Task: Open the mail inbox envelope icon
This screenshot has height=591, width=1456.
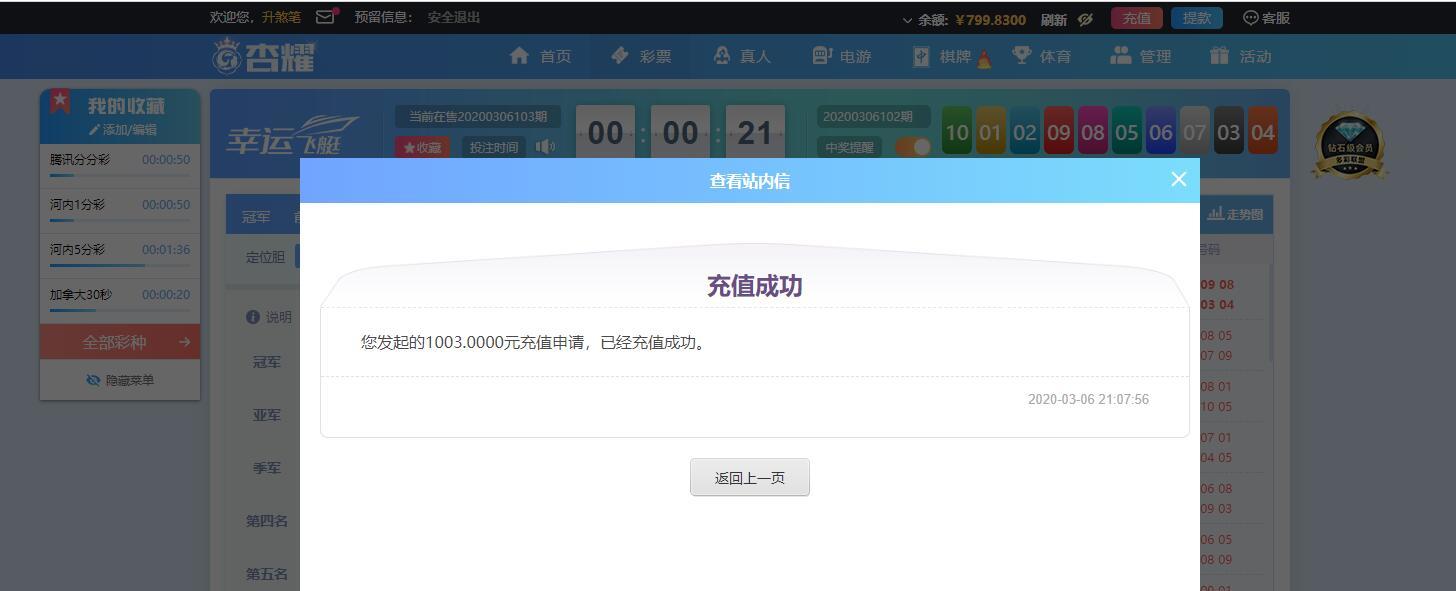Action: click(x=325, y=17)
